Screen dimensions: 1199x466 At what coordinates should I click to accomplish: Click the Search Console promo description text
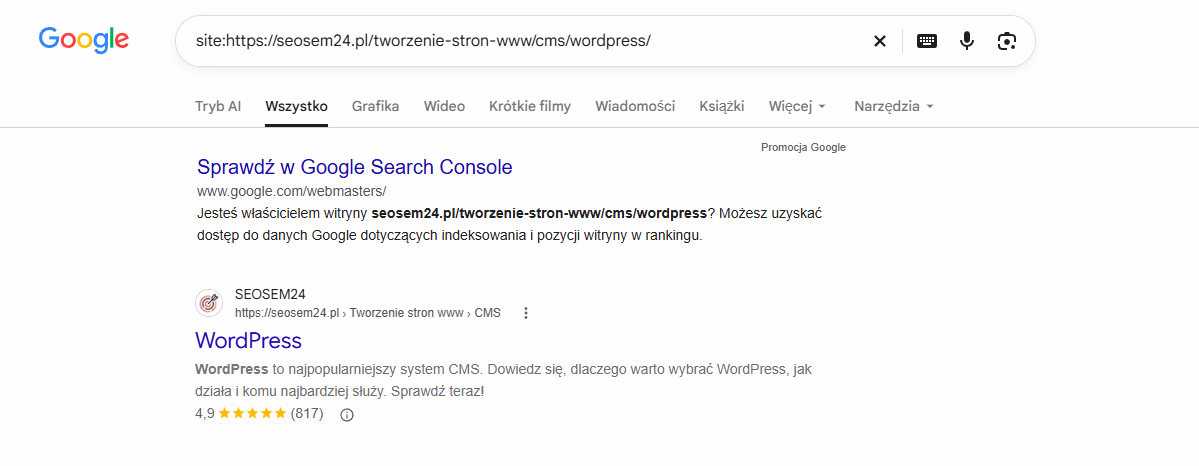(x=509, y=224)
